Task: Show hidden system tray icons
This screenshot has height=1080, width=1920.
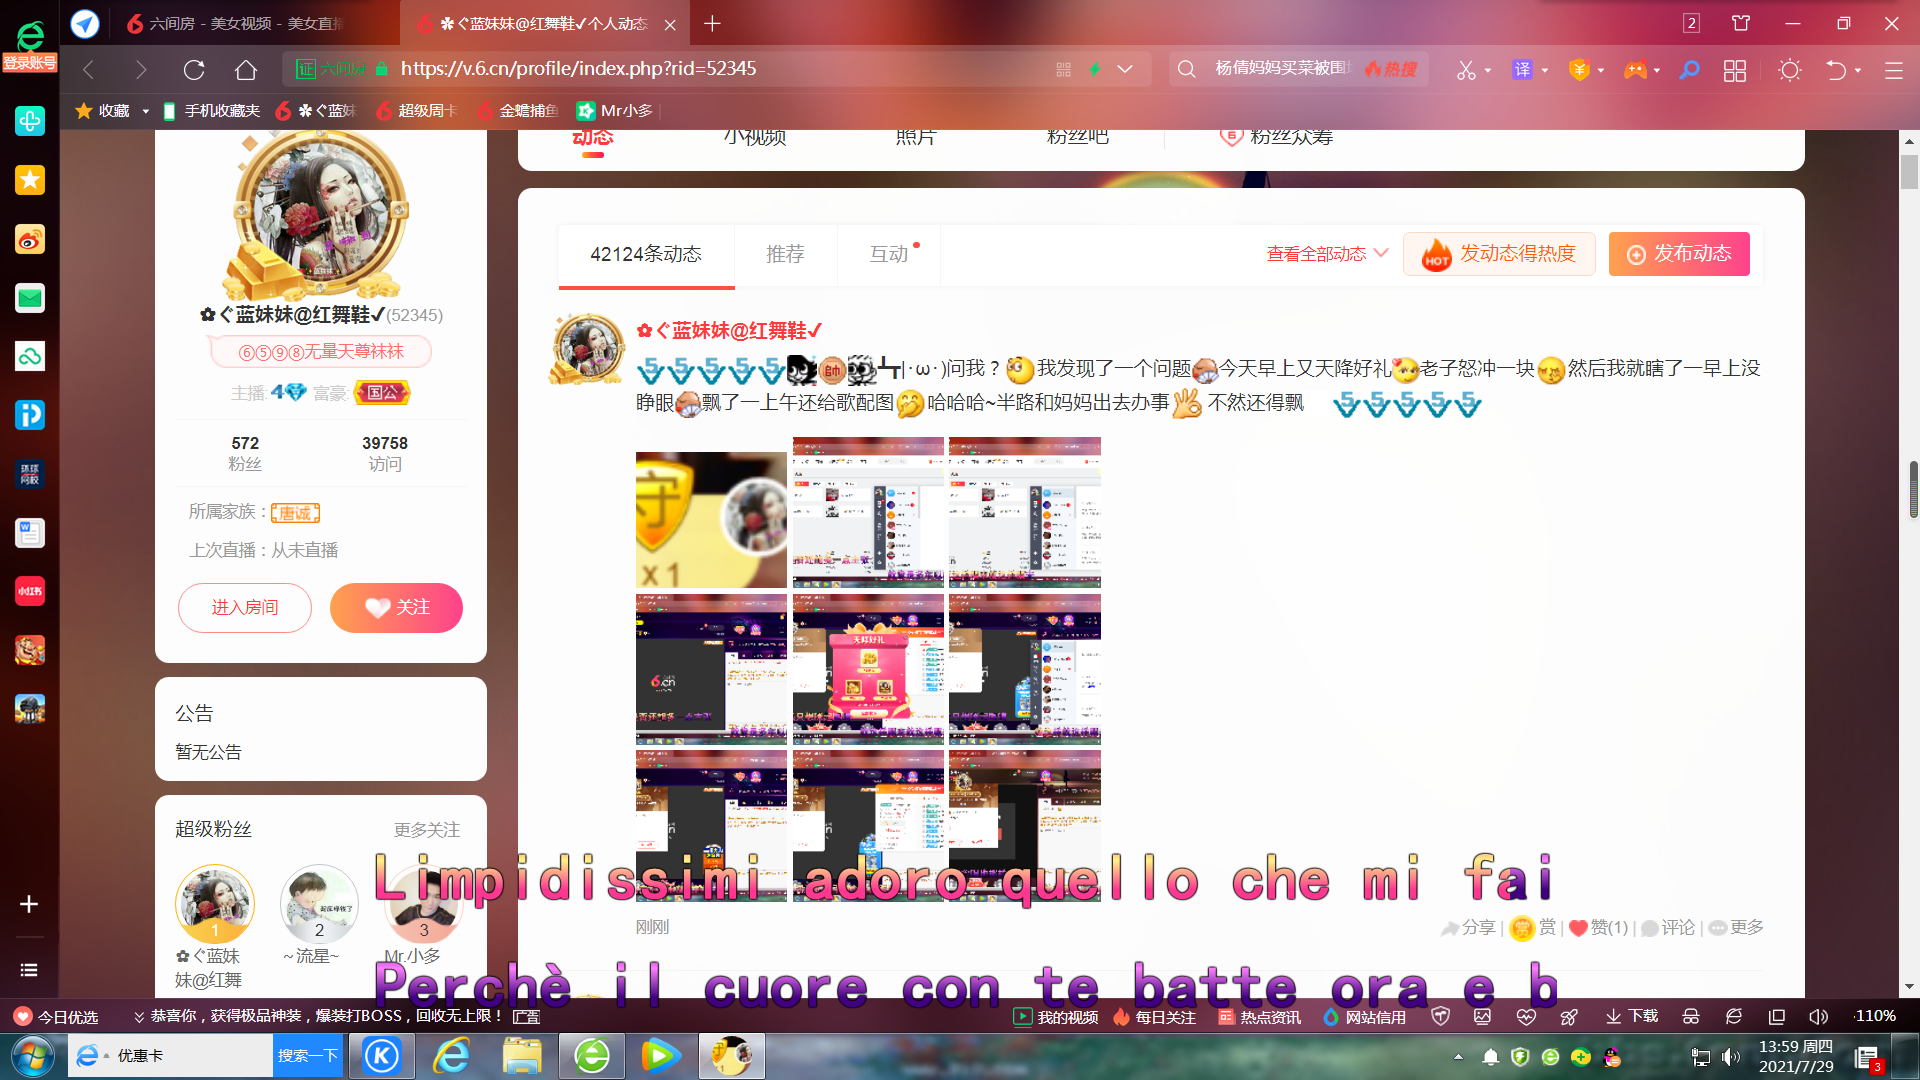Action: tap(1458, 1056)
